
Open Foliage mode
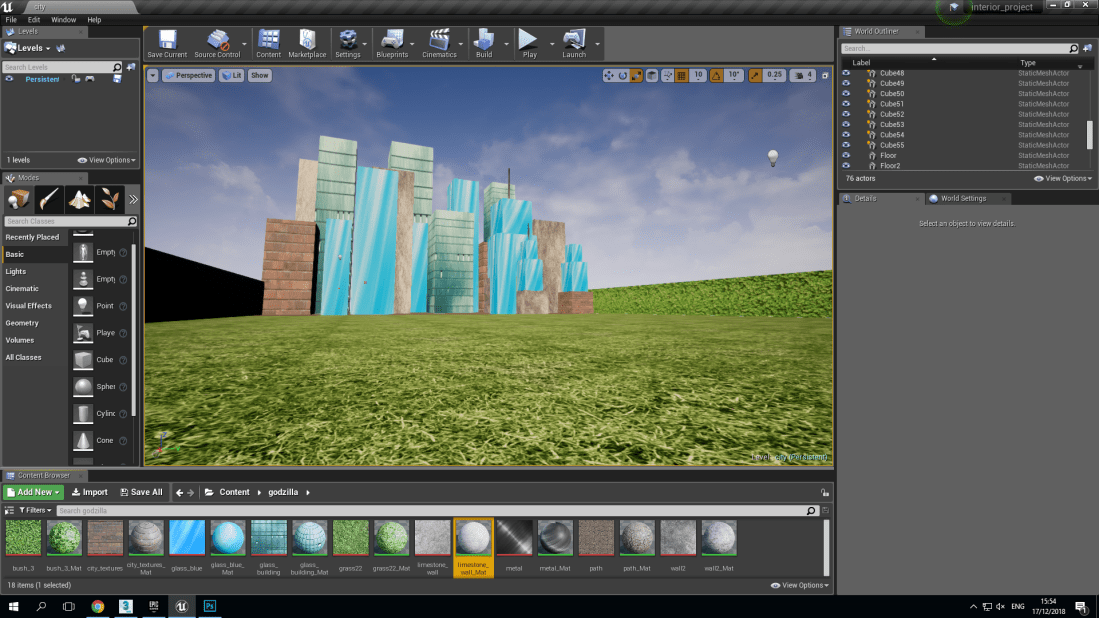108,199
